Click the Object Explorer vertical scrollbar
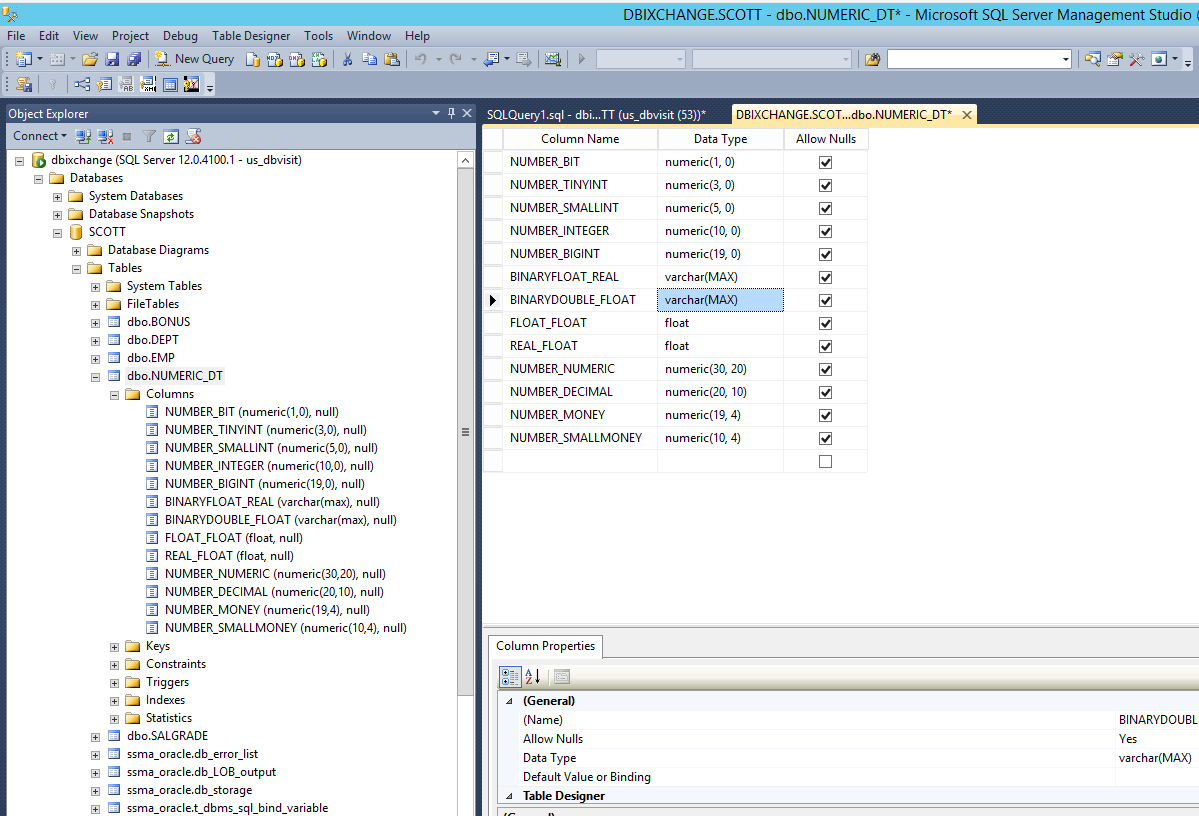 pos(465,431)
